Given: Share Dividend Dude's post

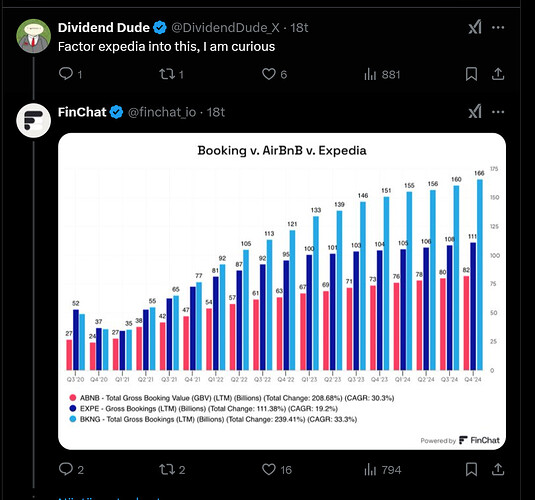Looking at the screenshot, I should [498, 74].
